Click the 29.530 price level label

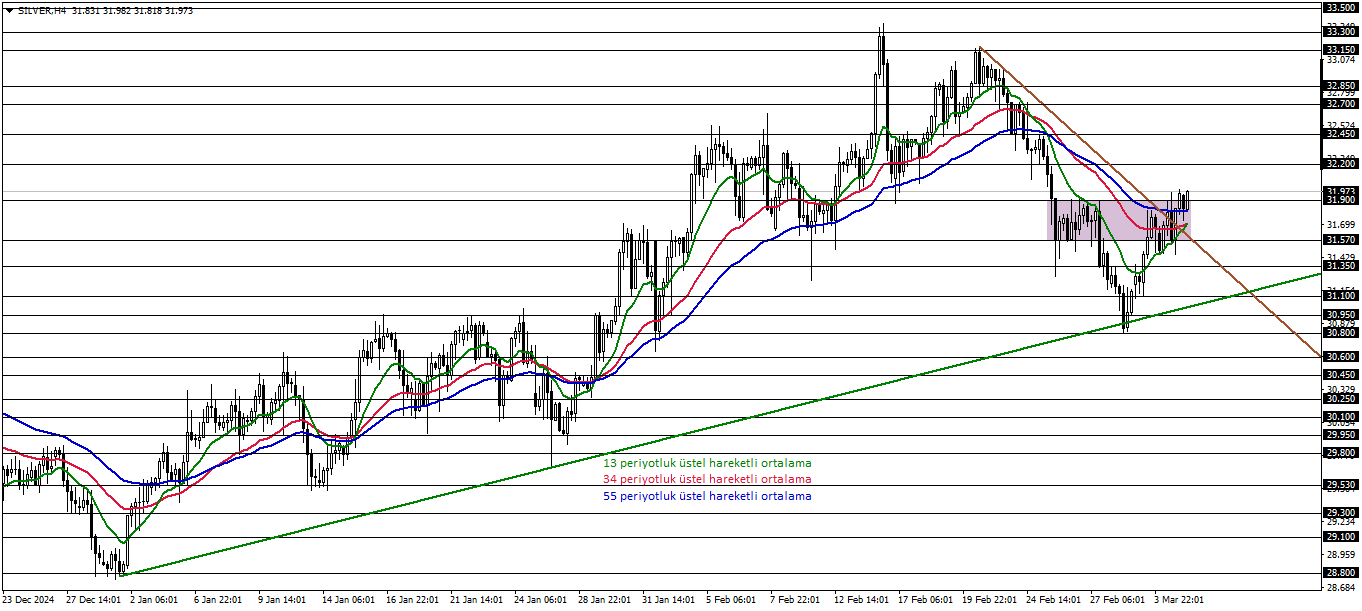[1340, 486]
